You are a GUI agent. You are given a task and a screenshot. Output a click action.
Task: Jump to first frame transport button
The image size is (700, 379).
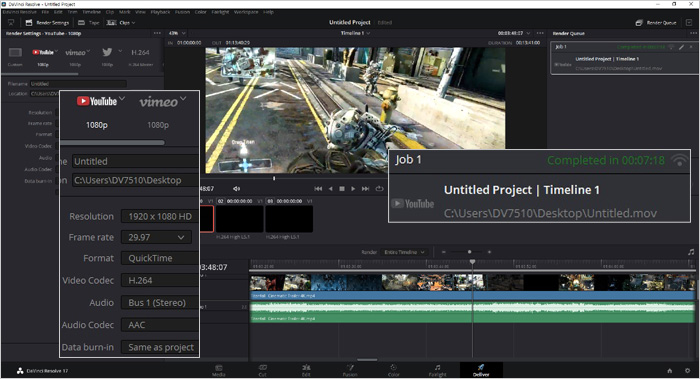coord(318,189)
